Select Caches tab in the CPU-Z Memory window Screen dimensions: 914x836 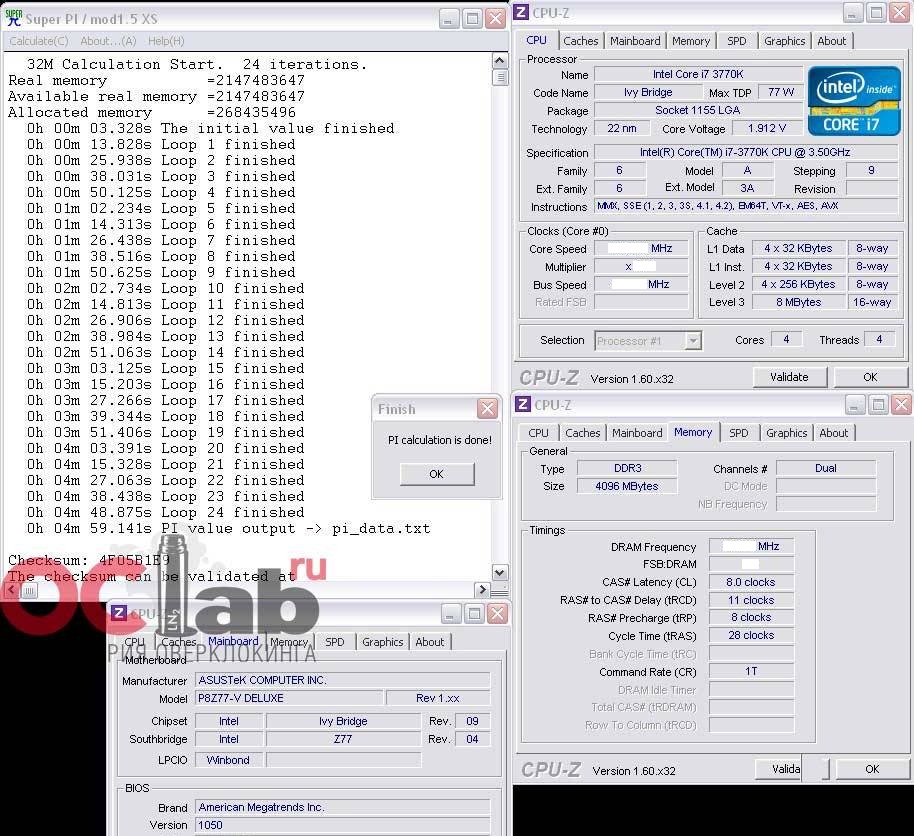[x=582, y=433]
